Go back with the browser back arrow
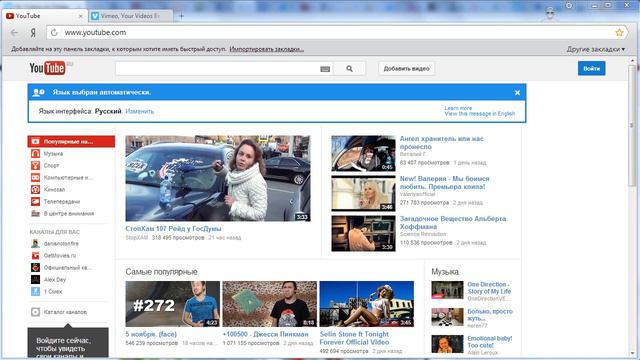Image resolution: width=640 pixels, height=360 pixels. [x=14, y=33]
